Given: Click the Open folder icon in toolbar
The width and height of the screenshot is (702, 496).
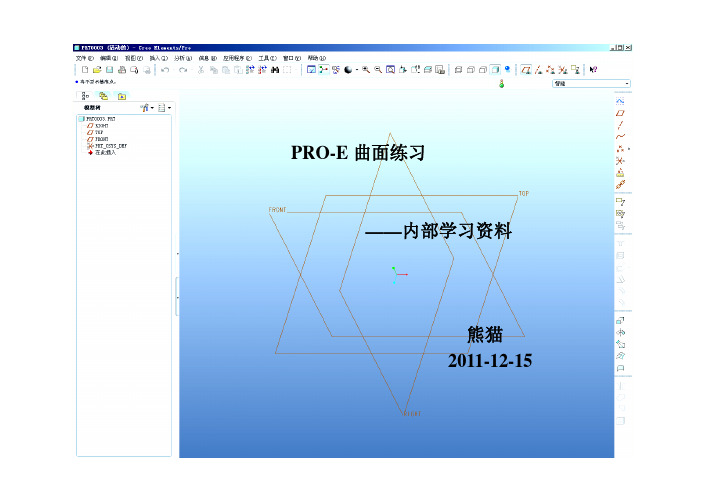Looking at the screenshot, I should 97,69.
